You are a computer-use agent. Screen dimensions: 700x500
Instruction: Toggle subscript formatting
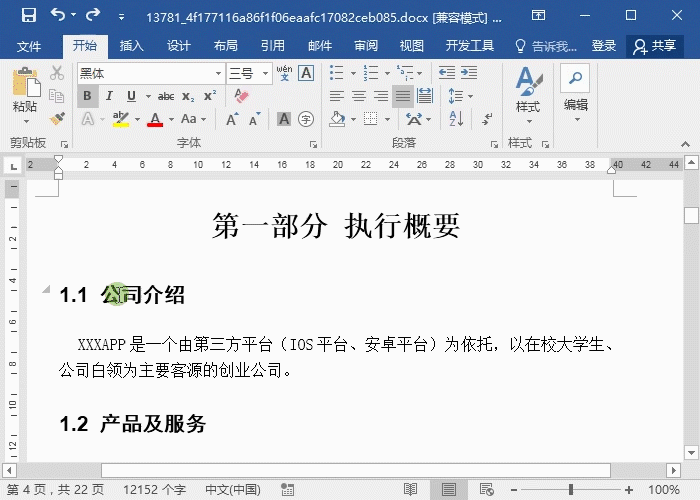(188, 96)
